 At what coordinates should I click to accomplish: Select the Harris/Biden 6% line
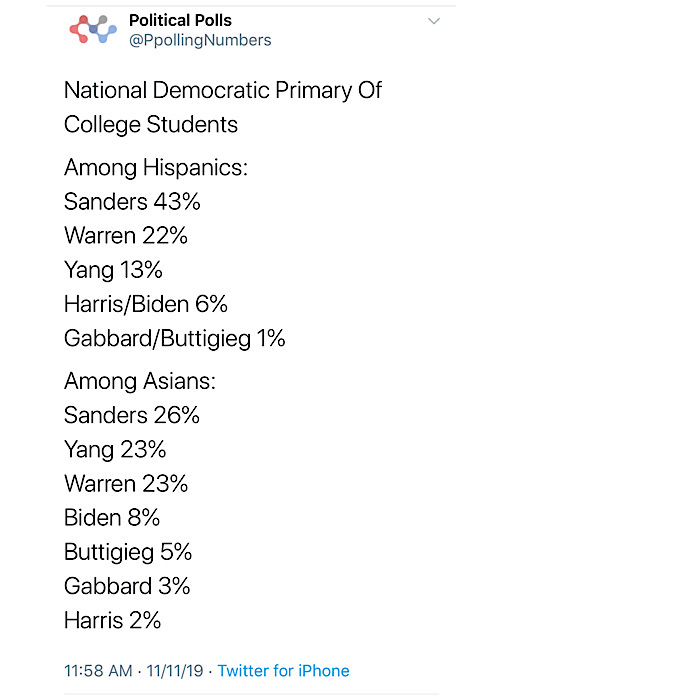point(146,304)
